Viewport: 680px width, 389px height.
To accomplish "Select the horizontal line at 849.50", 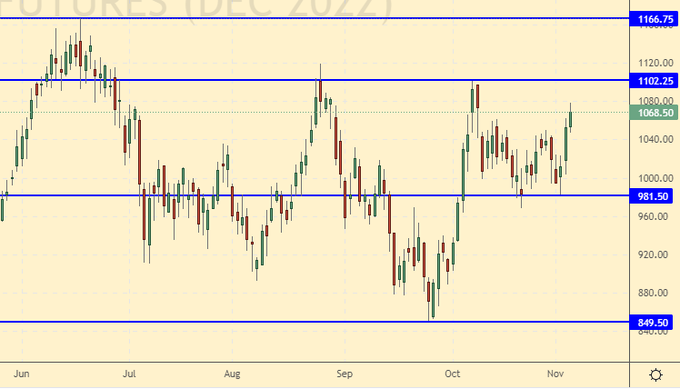I will (x=314, y=322).
